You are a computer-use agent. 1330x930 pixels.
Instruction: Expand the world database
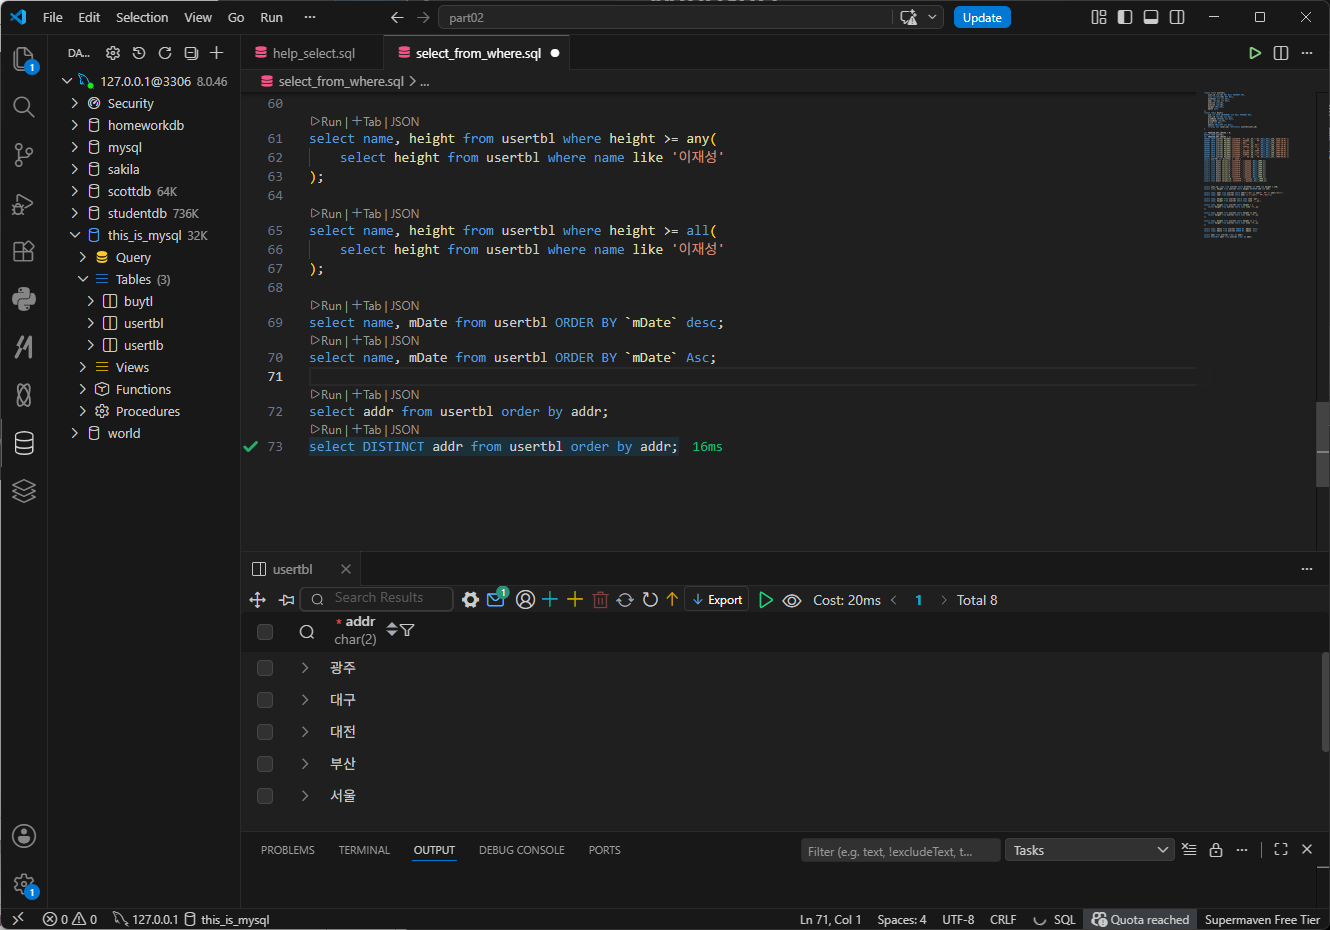coord(75,433)
